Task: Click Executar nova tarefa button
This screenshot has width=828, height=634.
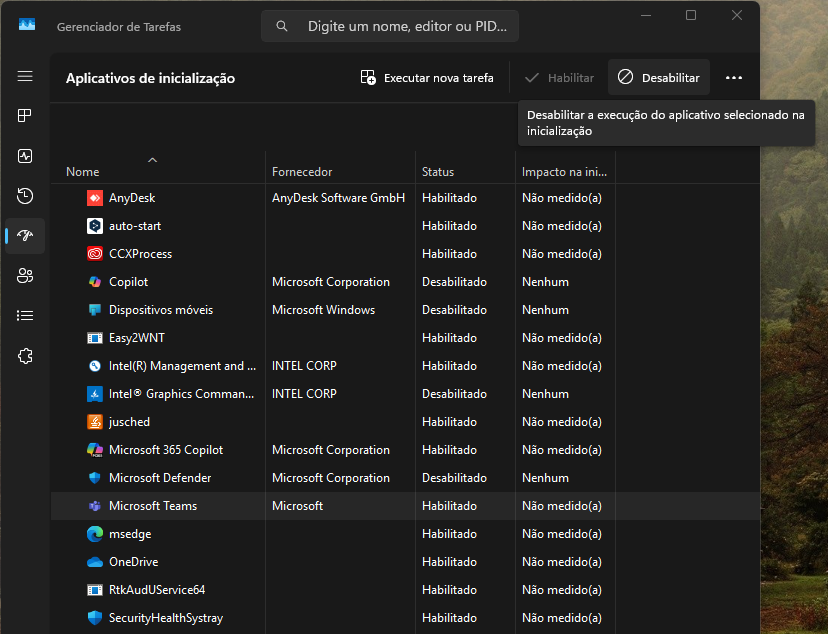Action: pyautogui.click(x=427, y=78)
